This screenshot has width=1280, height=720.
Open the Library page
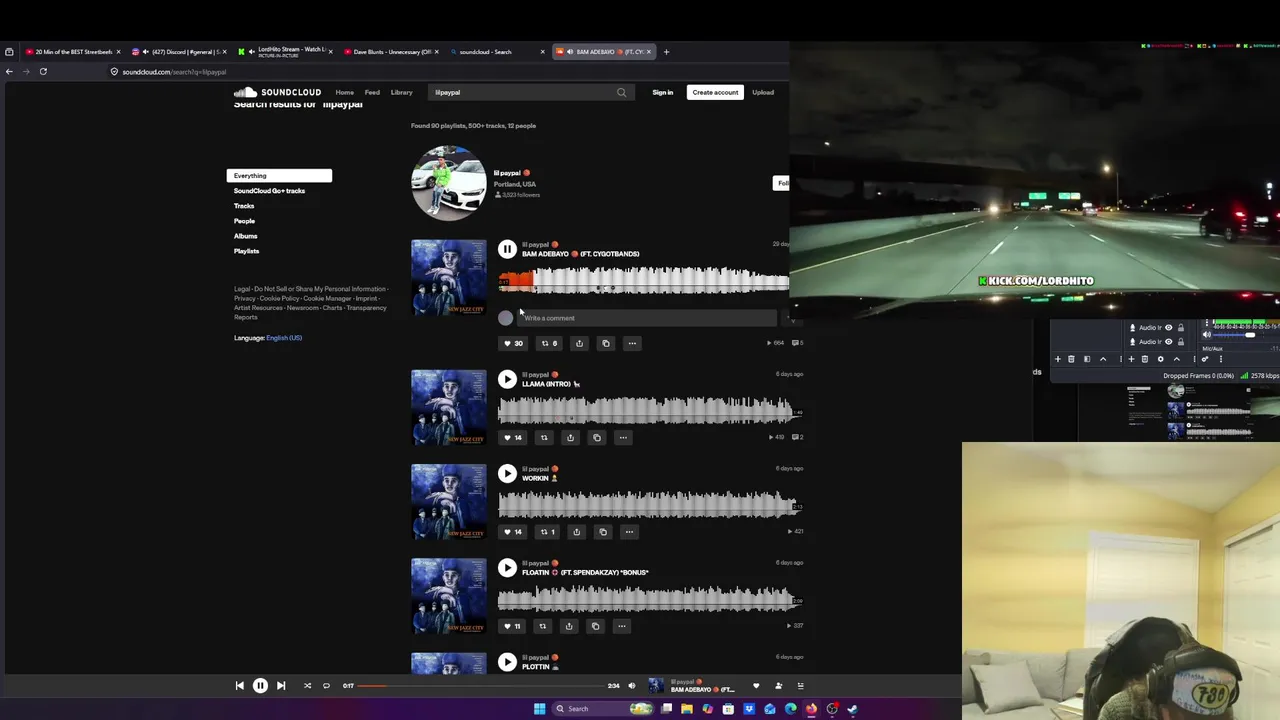(x=401, y=92)
